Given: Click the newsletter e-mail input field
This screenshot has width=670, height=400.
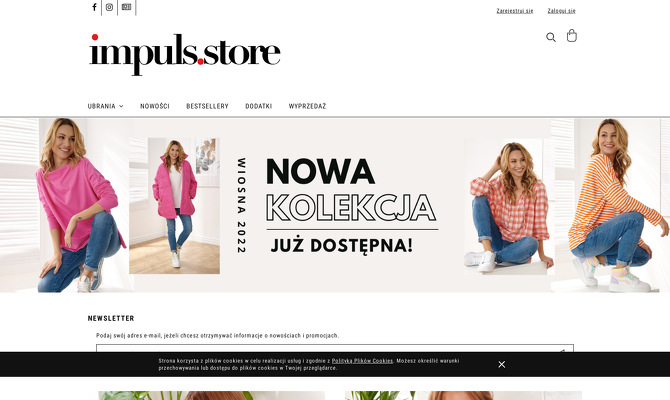Looking at the screenshot, I should tap(335, 348).
